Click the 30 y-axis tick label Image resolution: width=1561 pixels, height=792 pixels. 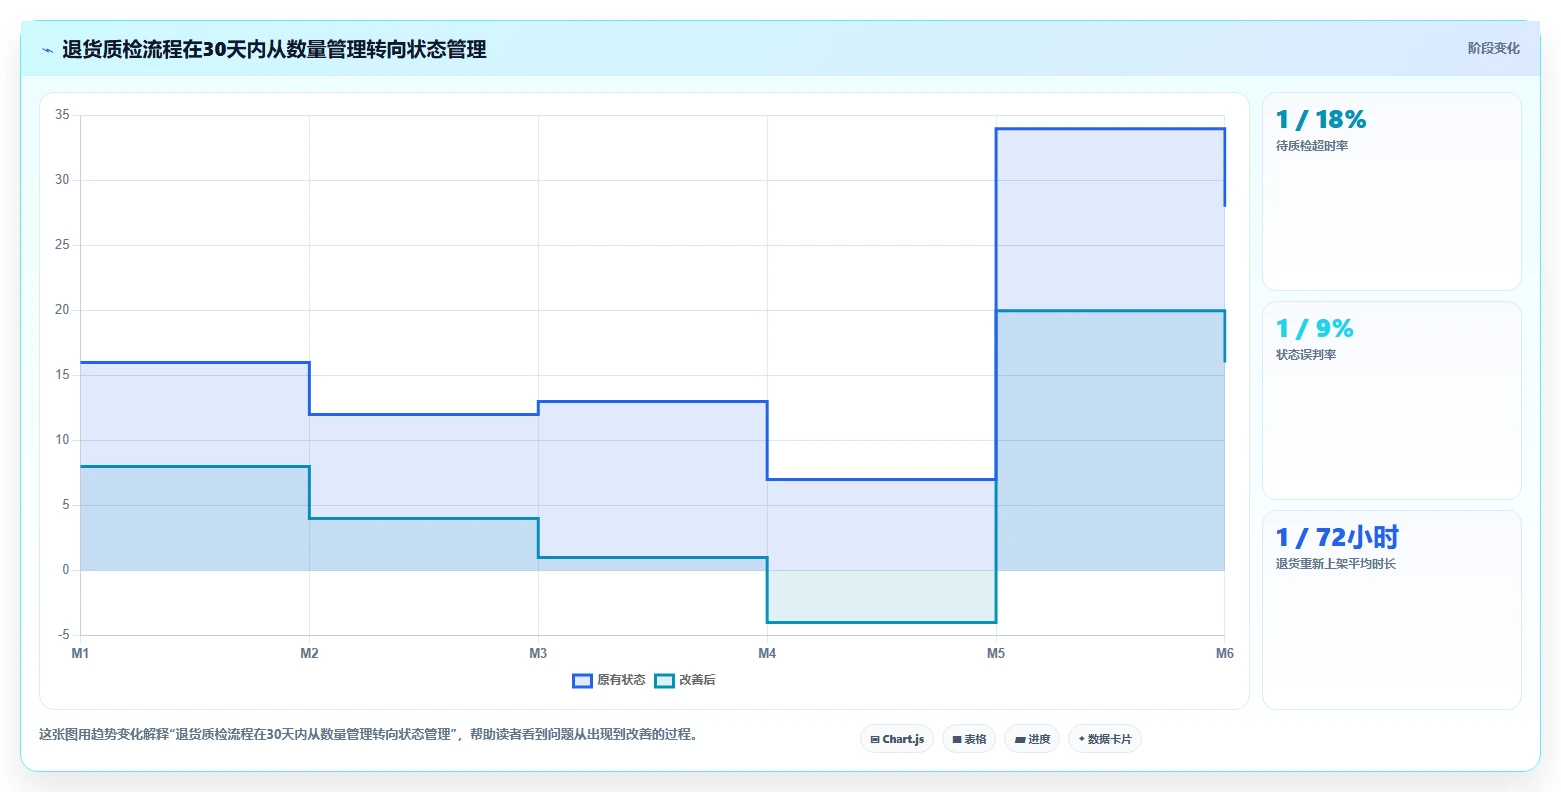(x=62, y=180)
